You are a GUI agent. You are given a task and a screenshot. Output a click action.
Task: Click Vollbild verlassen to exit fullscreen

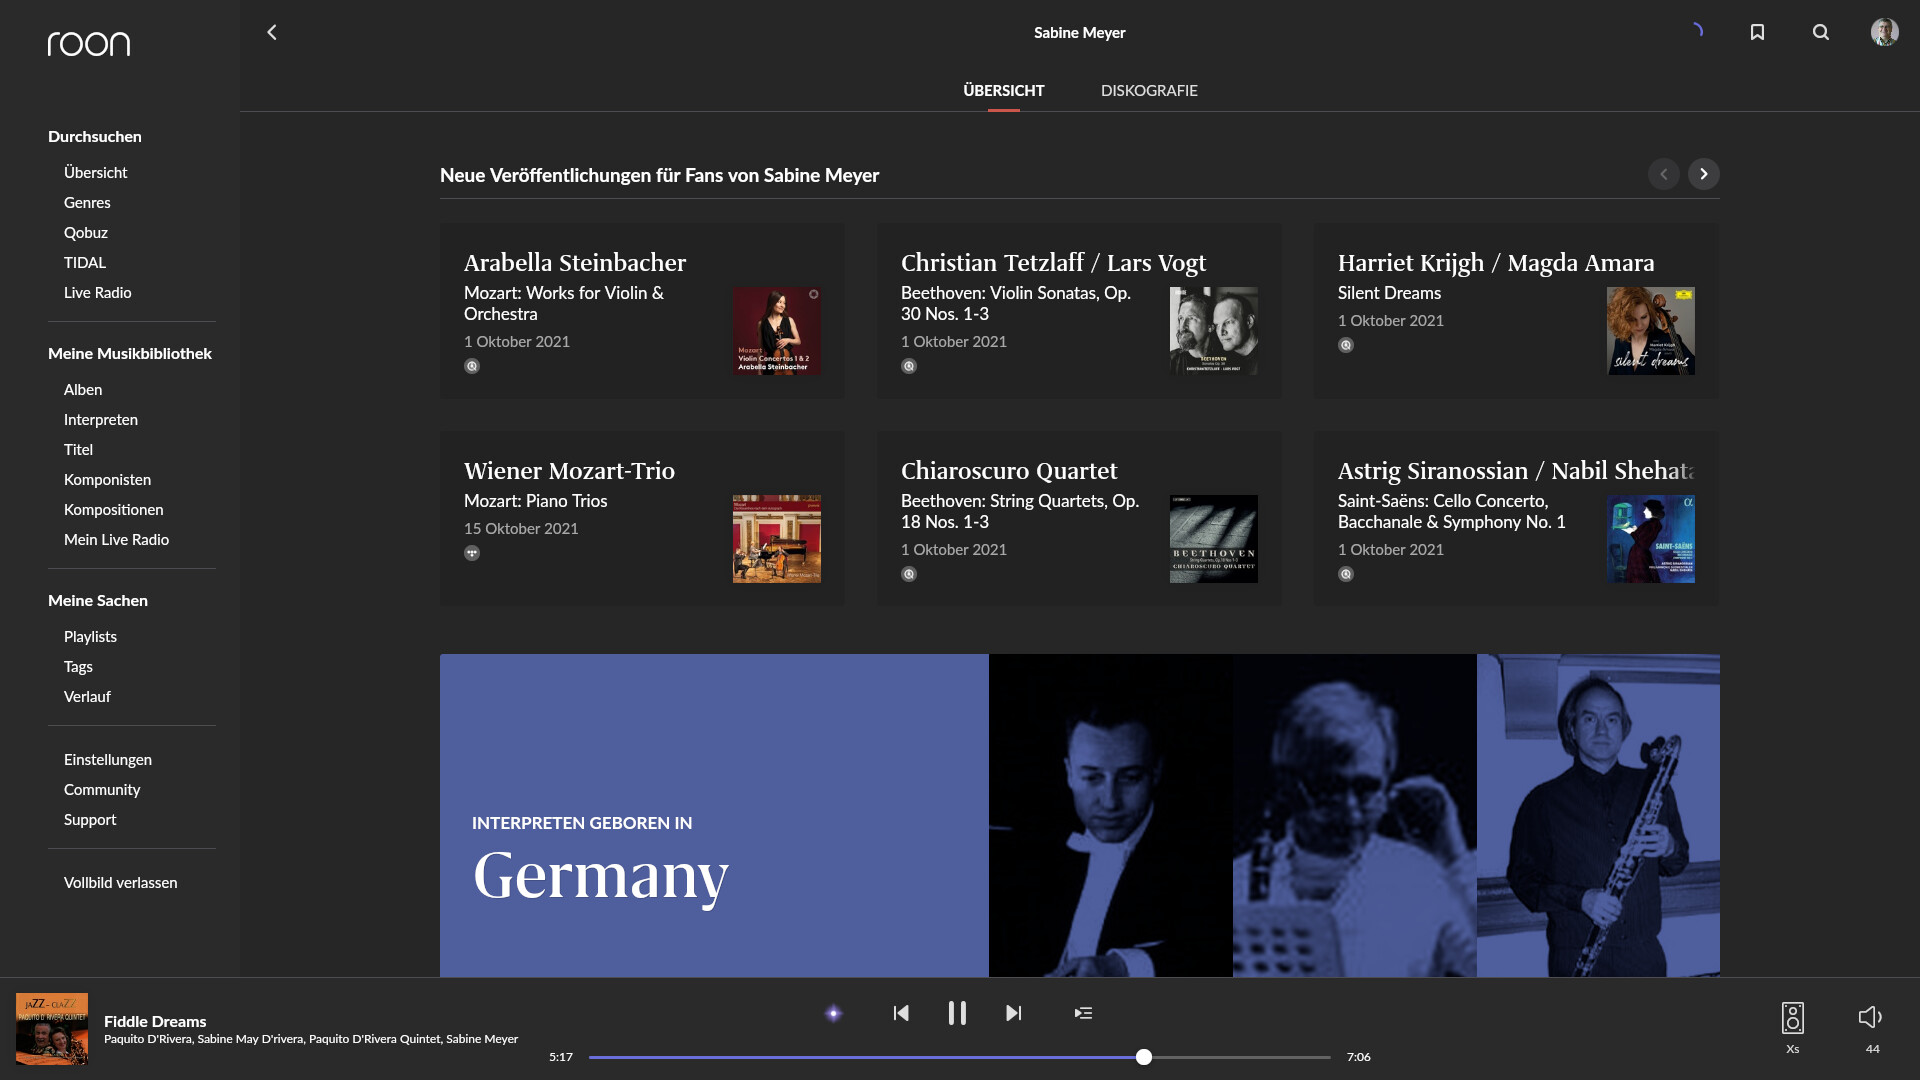(x=121, y=882)
